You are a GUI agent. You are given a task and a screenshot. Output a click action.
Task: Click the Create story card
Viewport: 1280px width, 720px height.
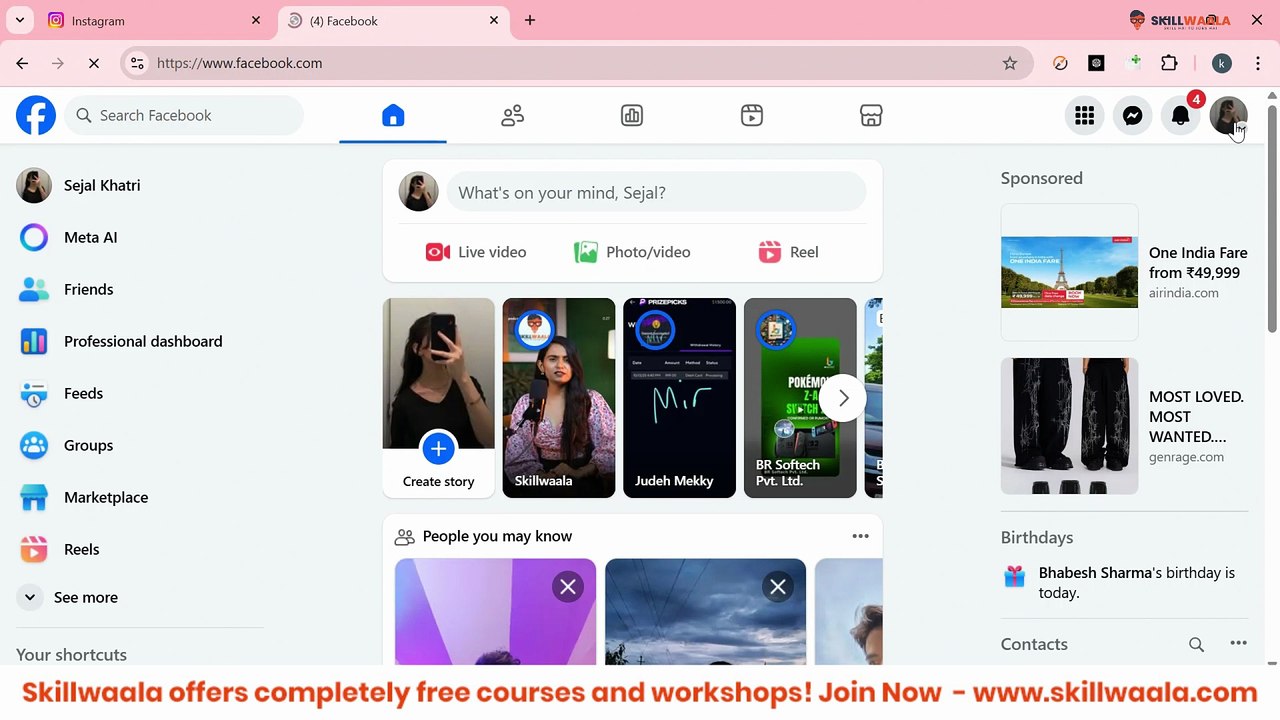438,398
